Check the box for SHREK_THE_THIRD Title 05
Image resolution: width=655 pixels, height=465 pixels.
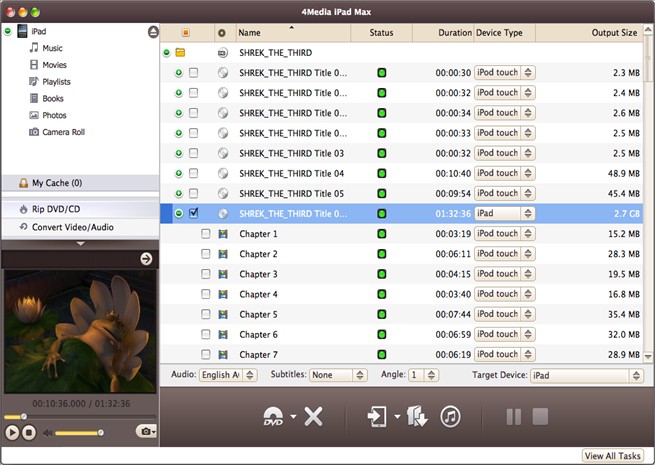(193, 193)
